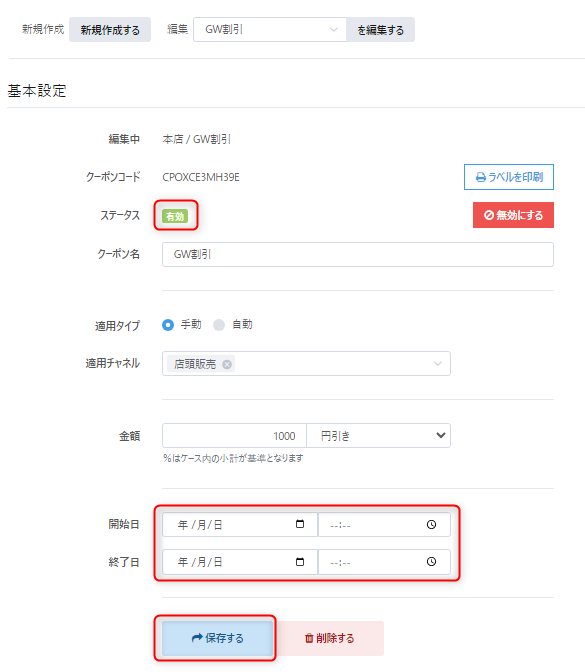Click the trash icon on 削除する
585x672 pixels.
(309, 638)
